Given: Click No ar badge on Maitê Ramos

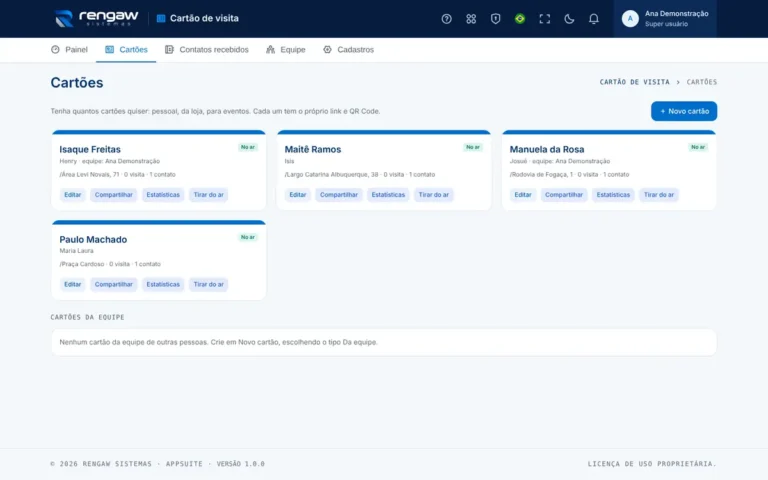Looking at the screenshot, I should (473, 147).
